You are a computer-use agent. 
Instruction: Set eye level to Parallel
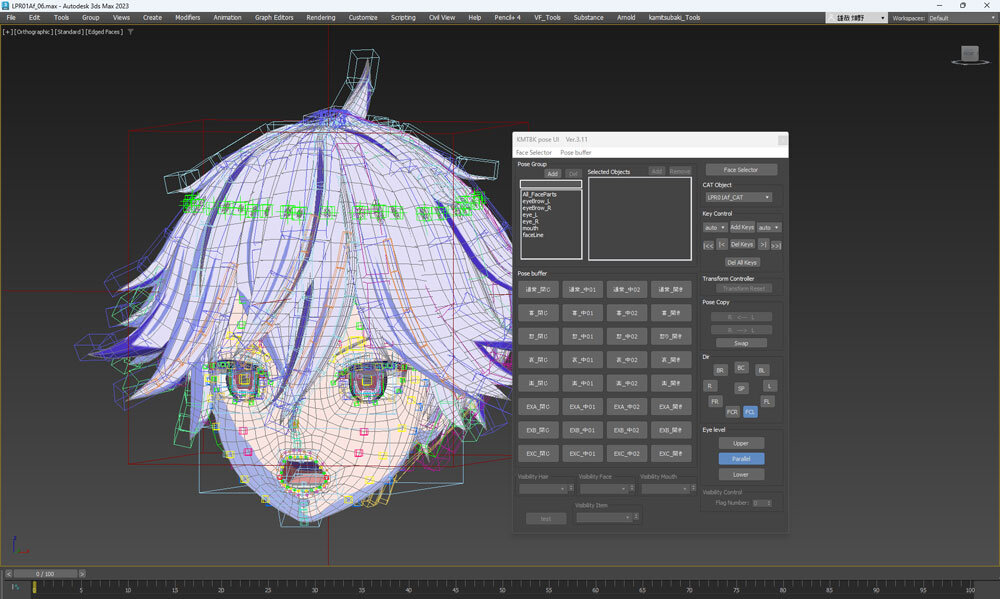pyautogui.click(x=741, y=459)
